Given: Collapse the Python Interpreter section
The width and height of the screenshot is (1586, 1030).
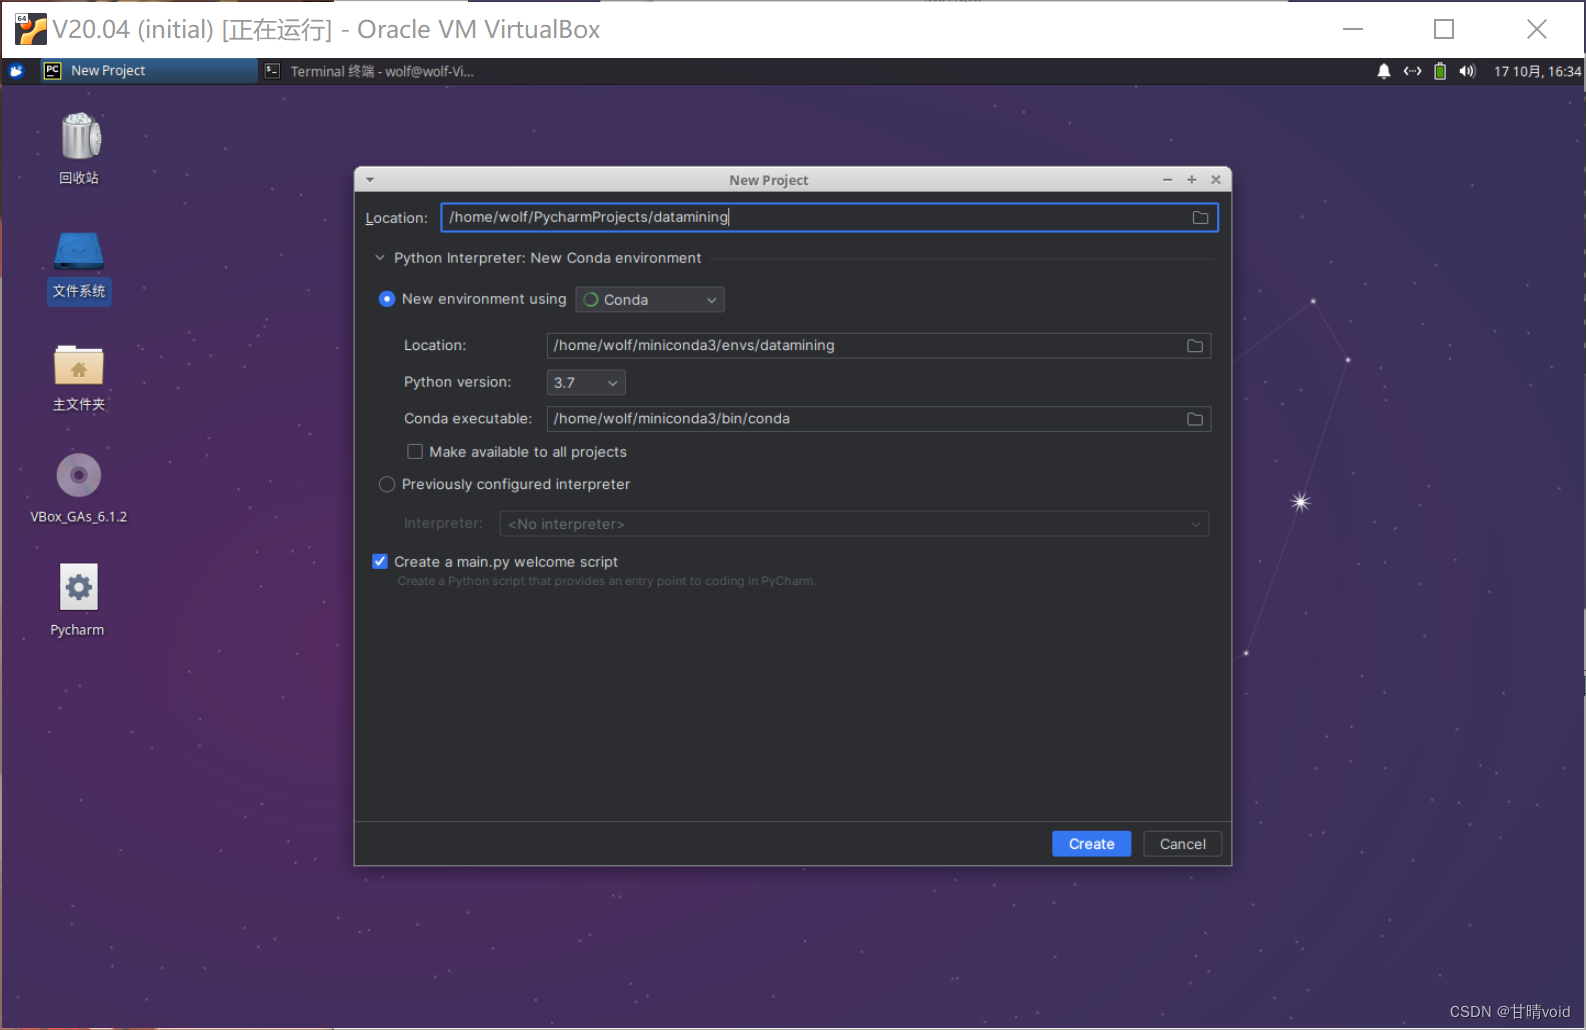Looking at the screenshot, I should (380, 258).
